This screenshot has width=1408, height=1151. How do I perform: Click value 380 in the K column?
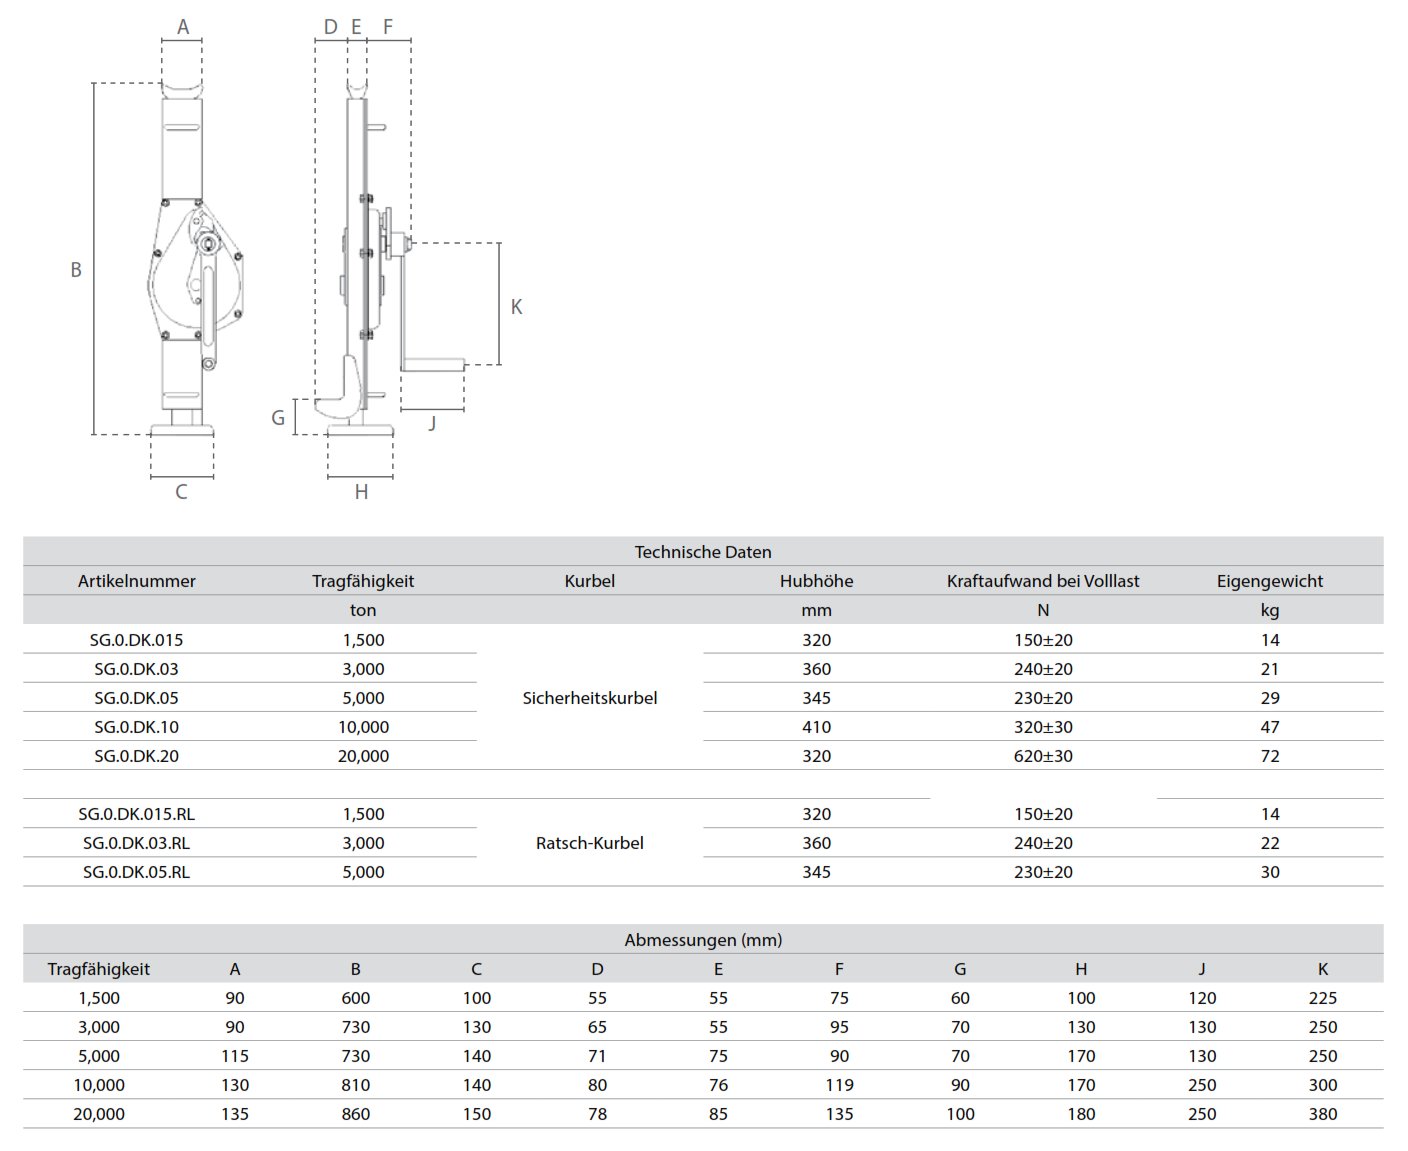(x=1322, y=1114)
